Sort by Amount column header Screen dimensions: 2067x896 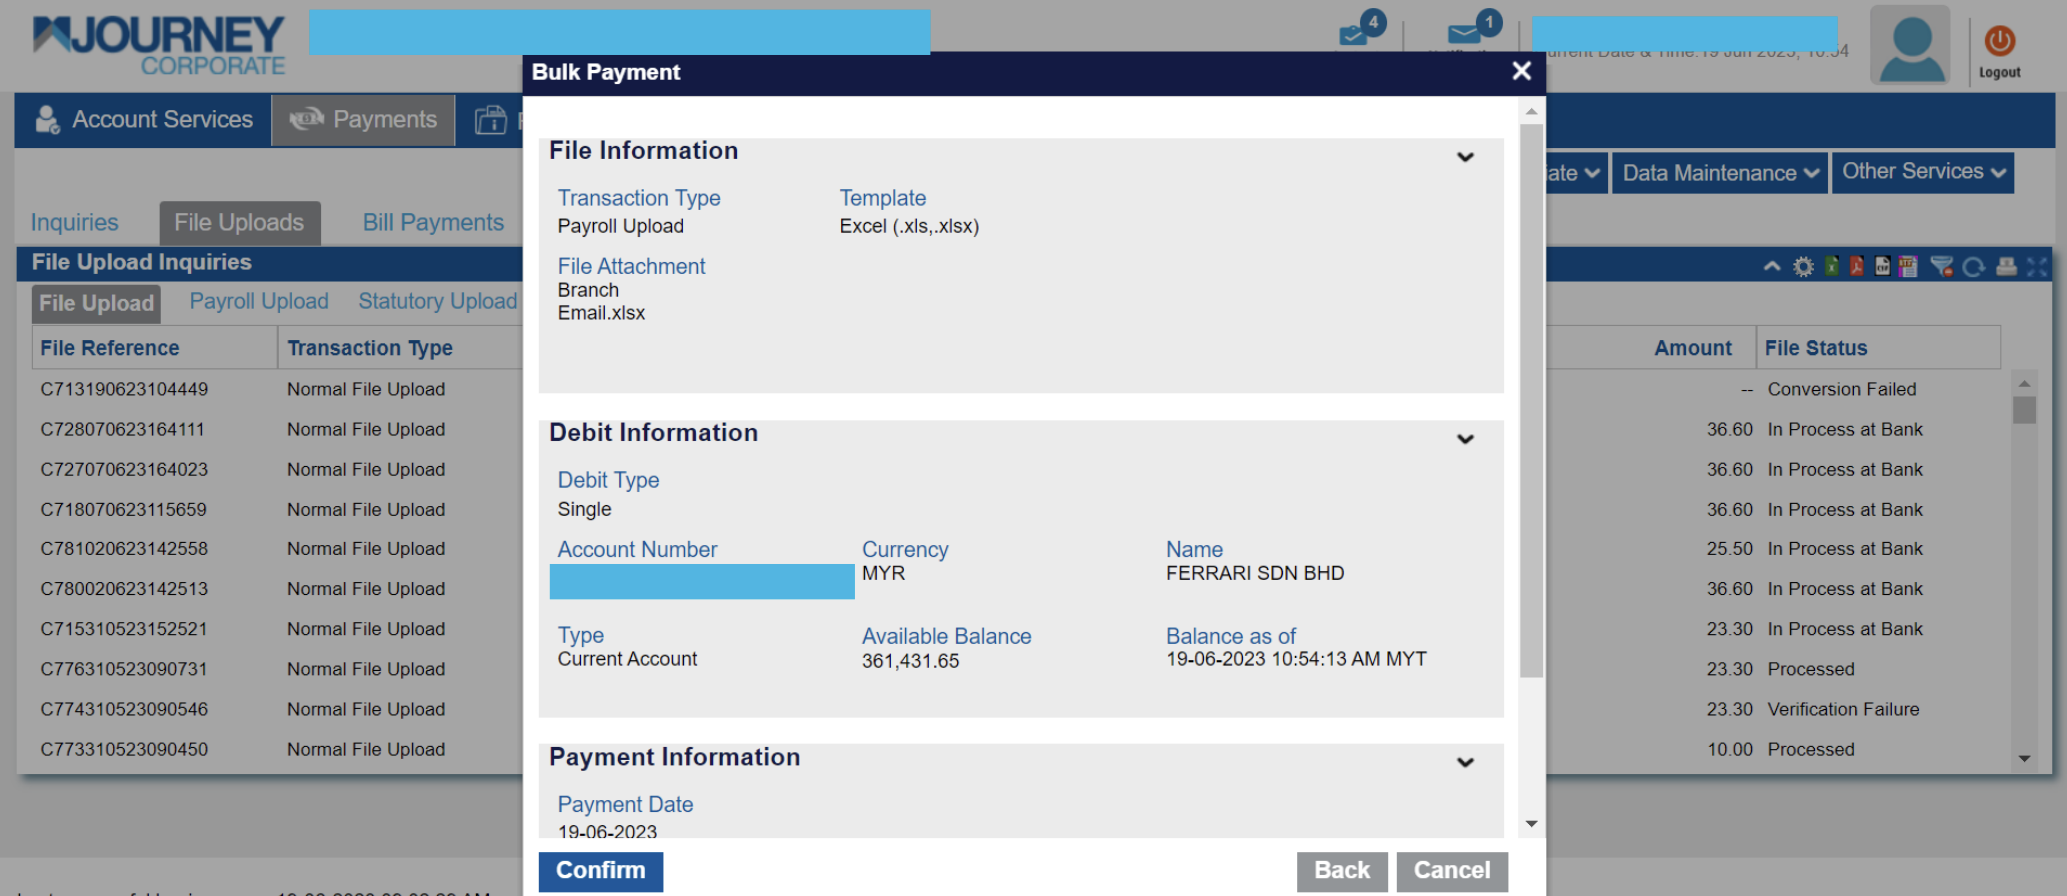pos(1692,348)
